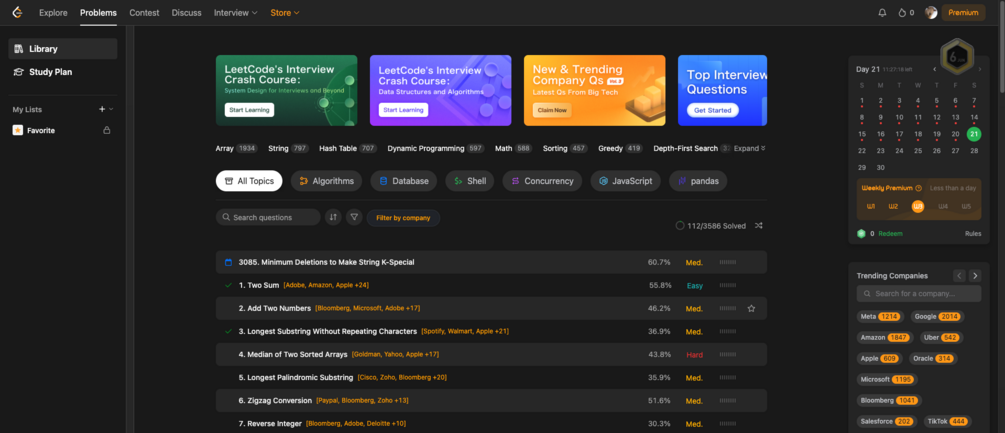
Task: Select the JavaScript topic filter
Action: pyautogui.click(x=626, y=181)
